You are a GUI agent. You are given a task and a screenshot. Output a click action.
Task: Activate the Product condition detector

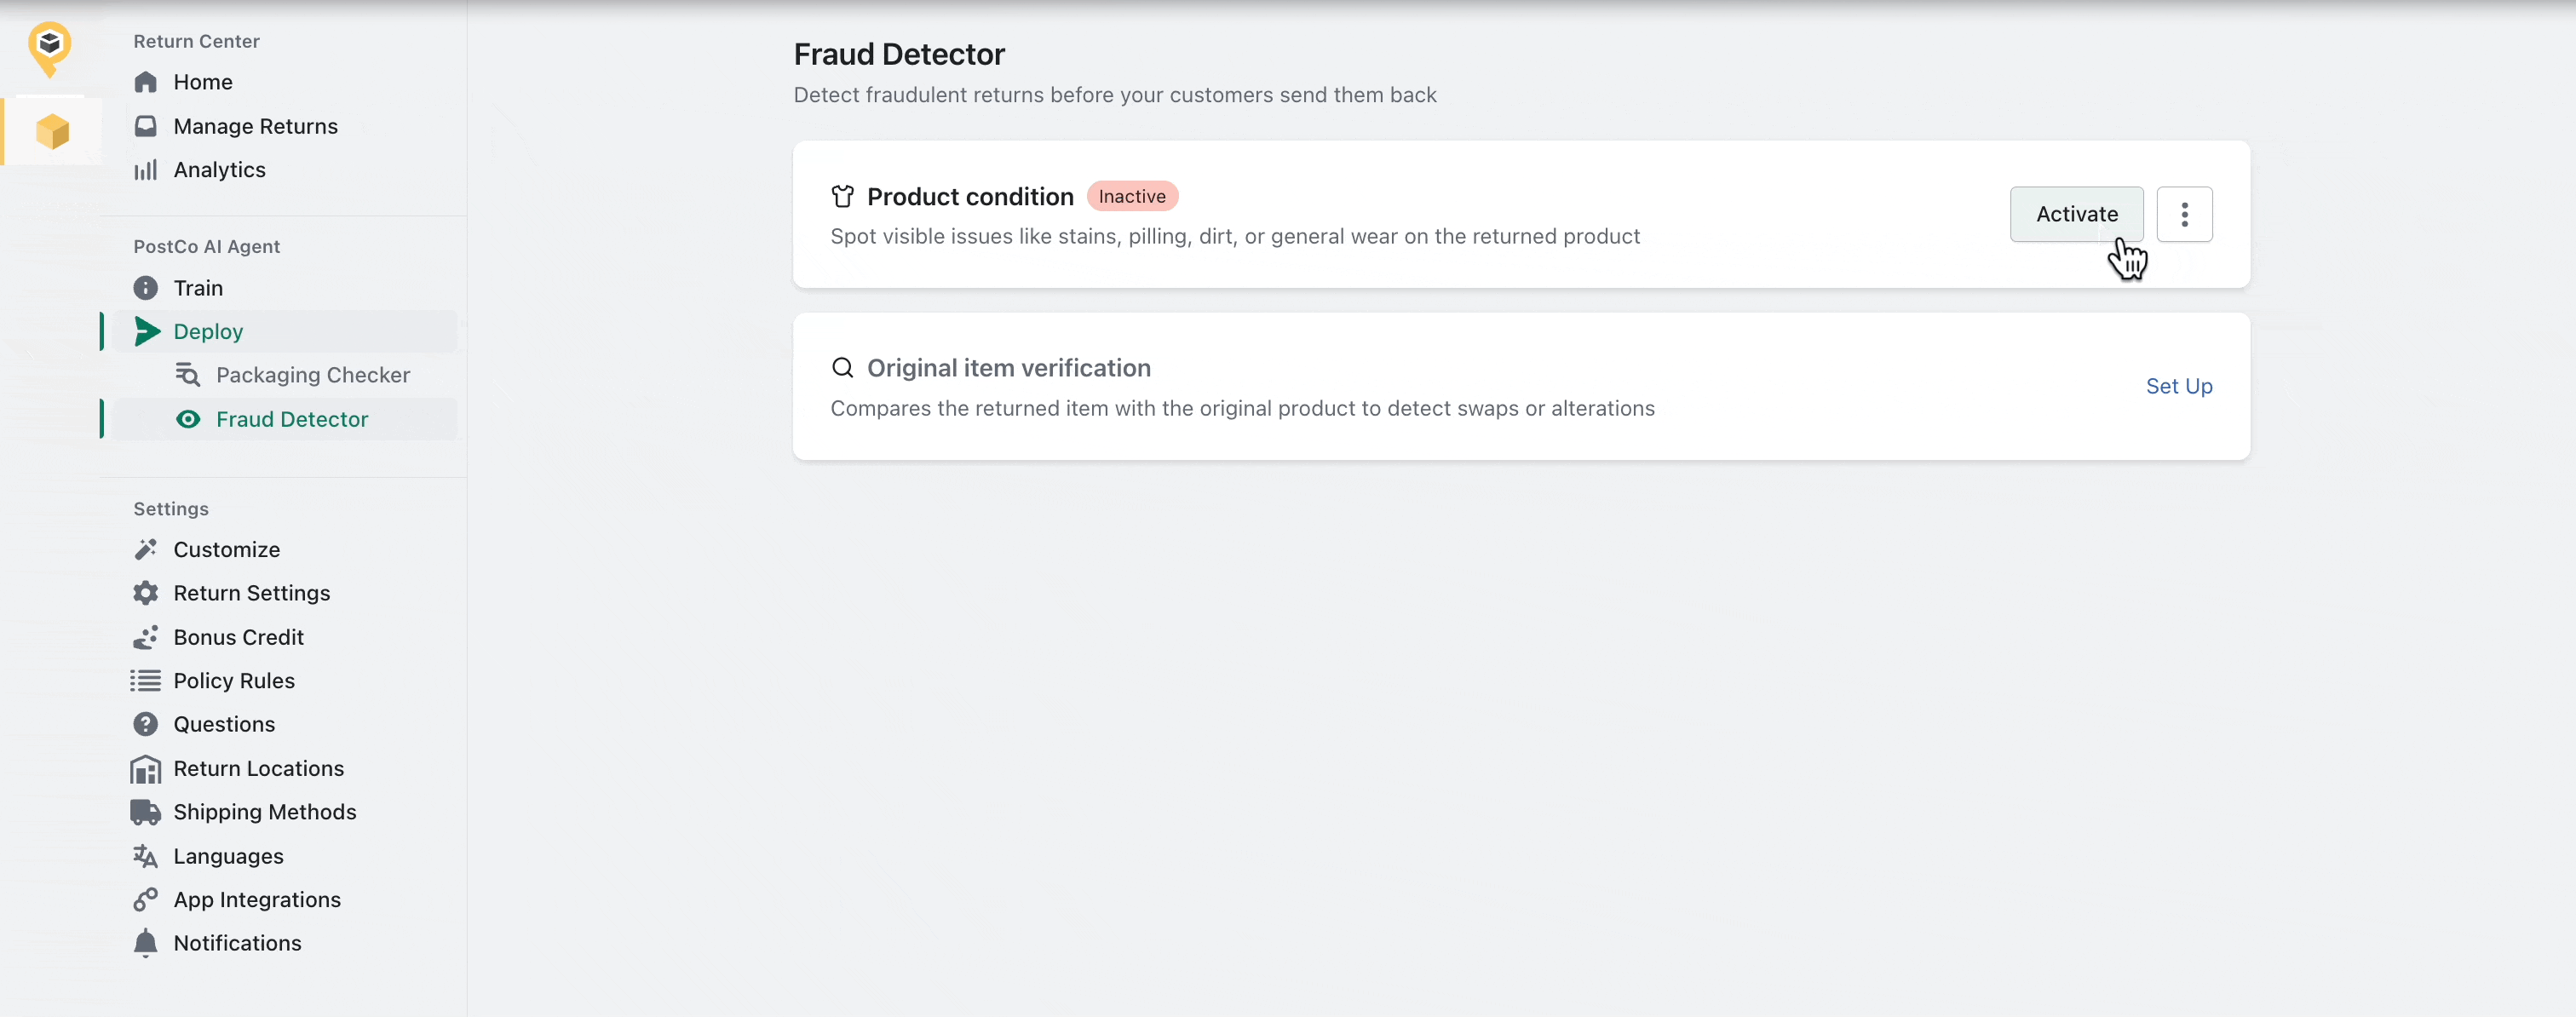tap(2076, 214)
